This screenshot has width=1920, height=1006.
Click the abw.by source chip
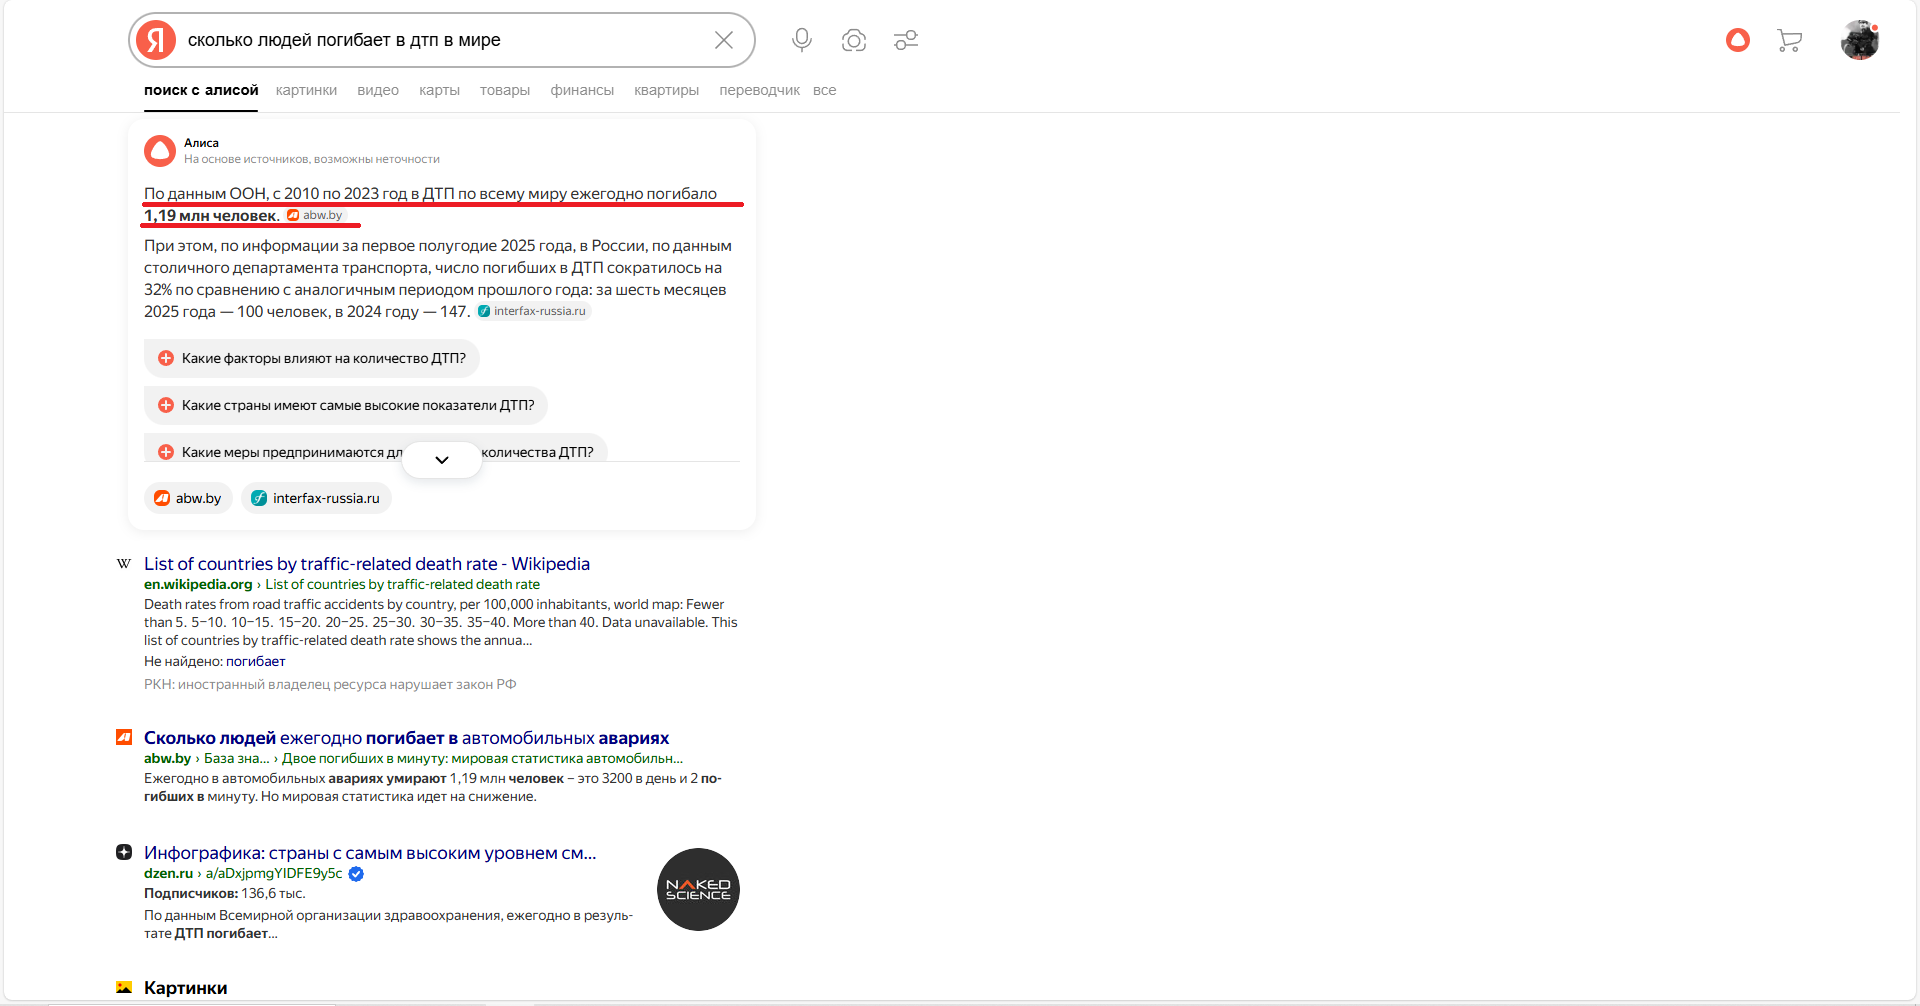point(188,498)
